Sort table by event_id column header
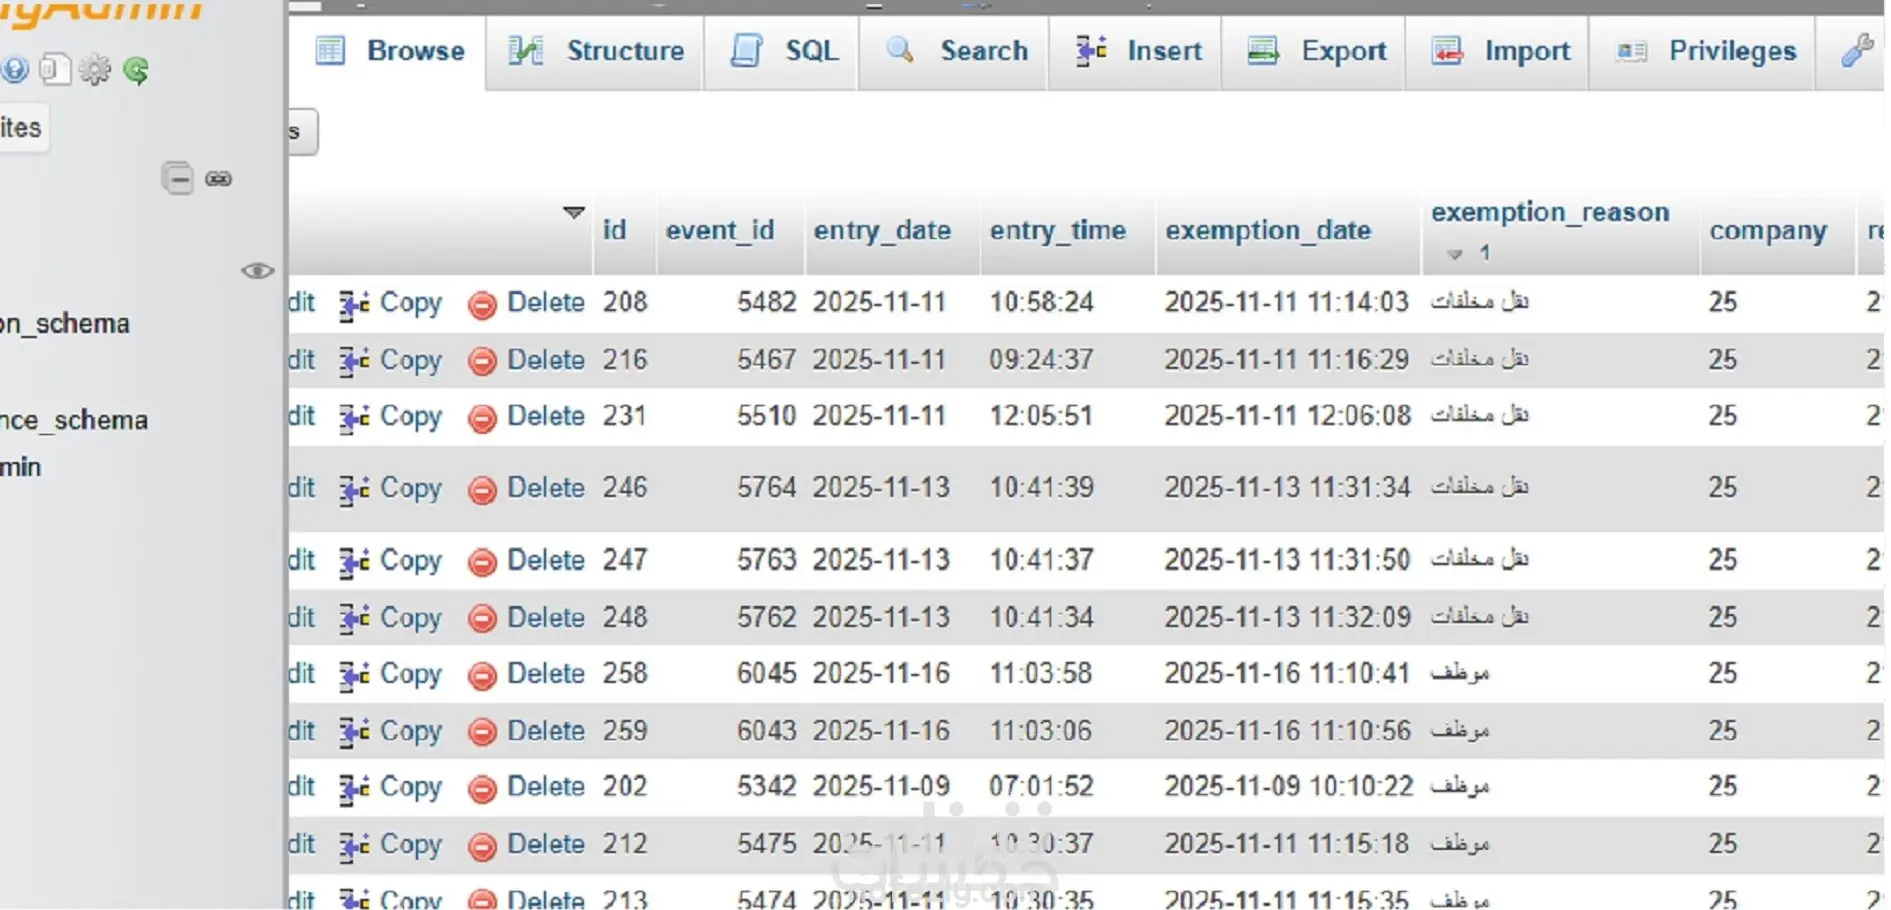1891x910 pixels. 720,231
